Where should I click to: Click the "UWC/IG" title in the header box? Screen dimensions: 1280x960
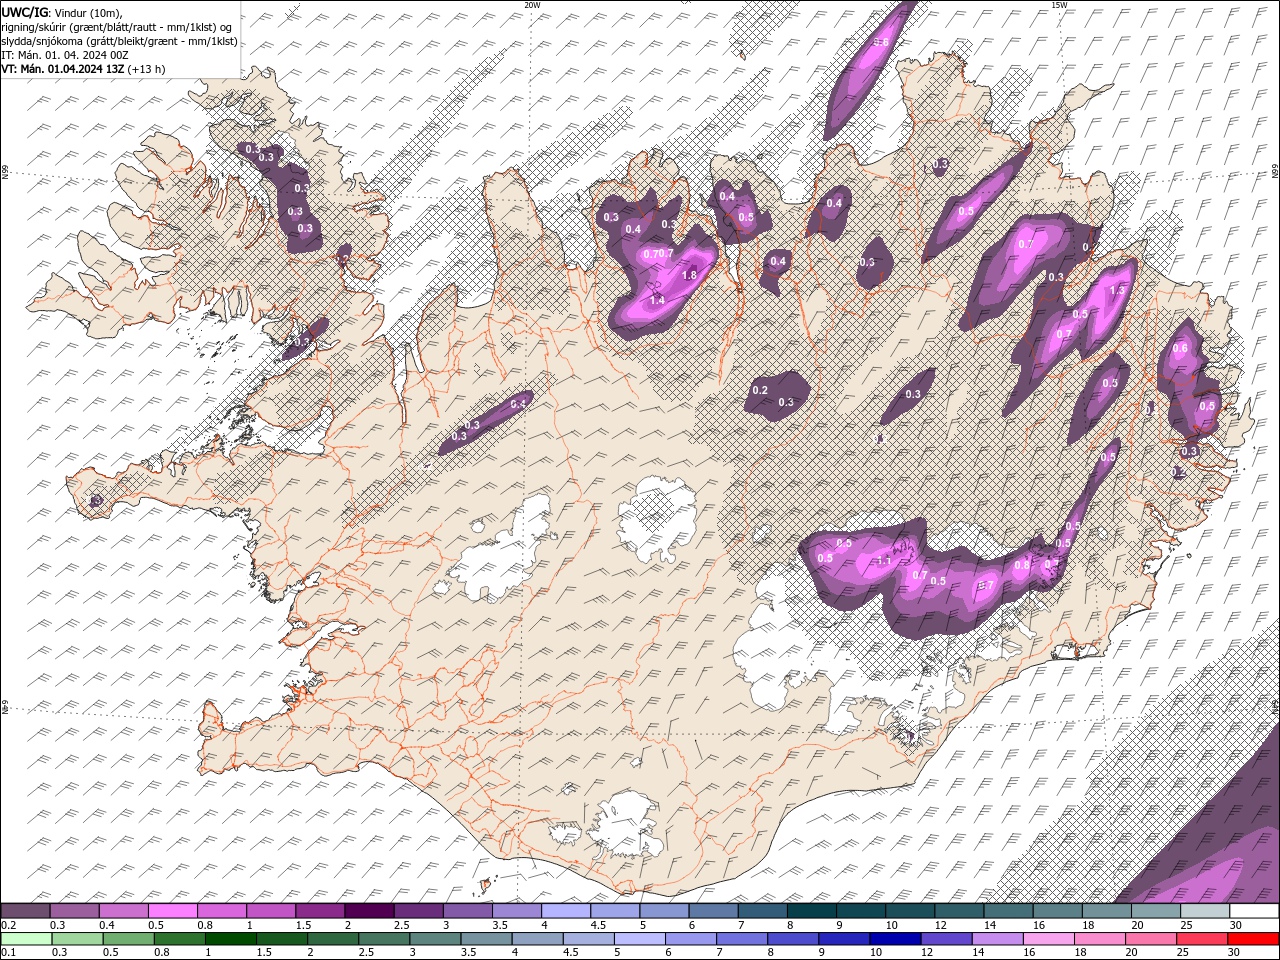[x=25, y=12]
